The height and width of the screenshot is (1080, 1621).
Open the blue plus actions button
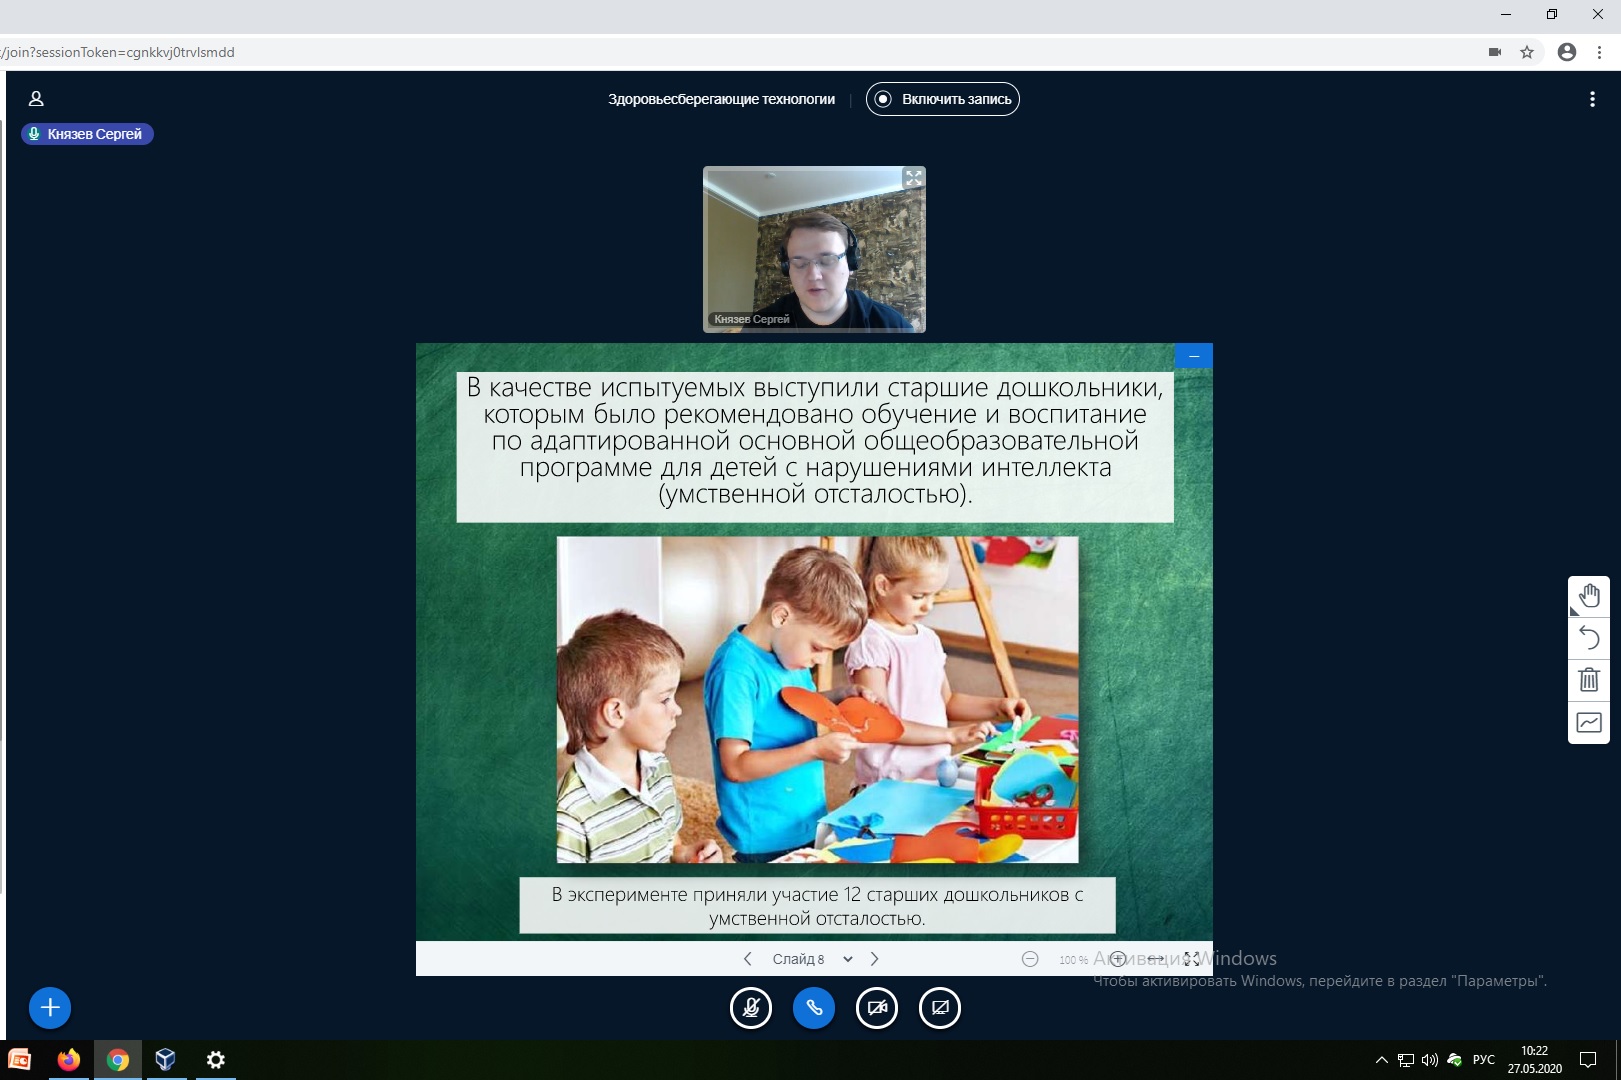(x=50, y=1007)
